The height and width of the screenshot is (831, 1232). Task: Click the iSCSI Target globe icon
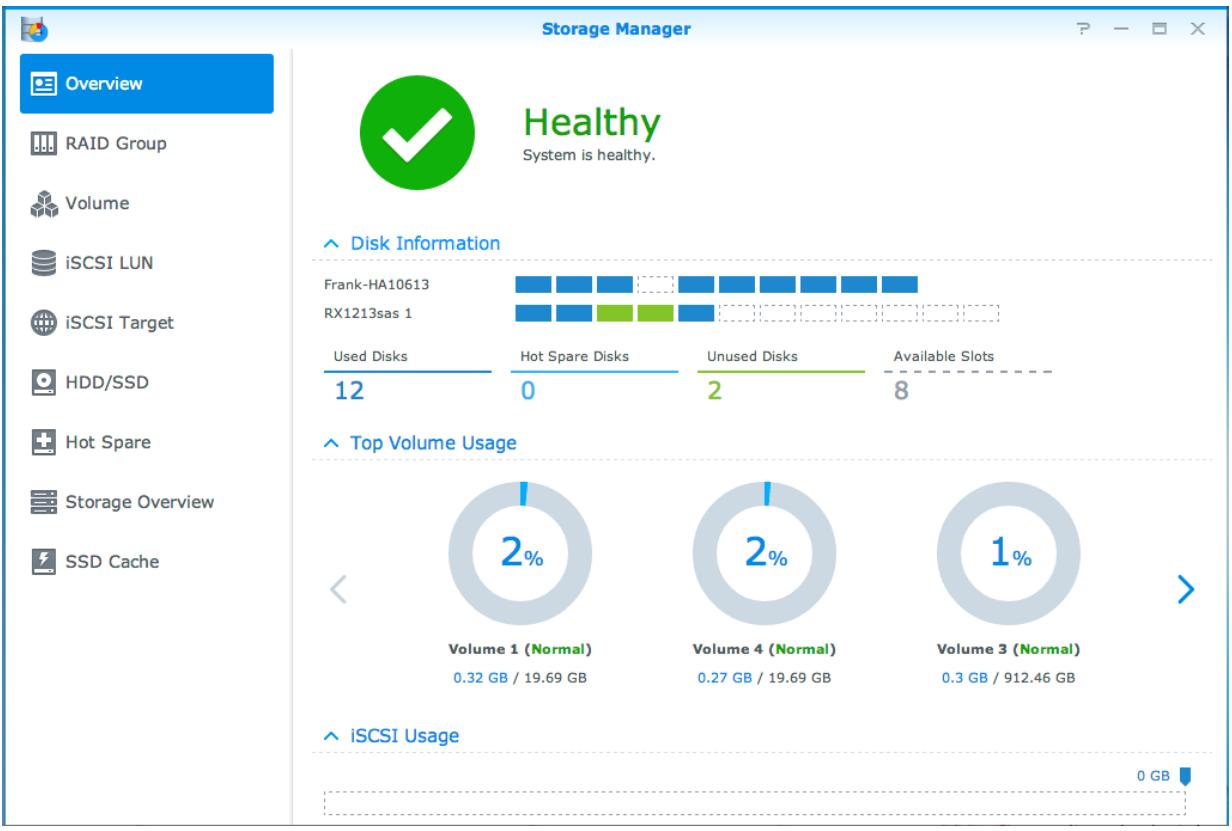tap(45, 323)
